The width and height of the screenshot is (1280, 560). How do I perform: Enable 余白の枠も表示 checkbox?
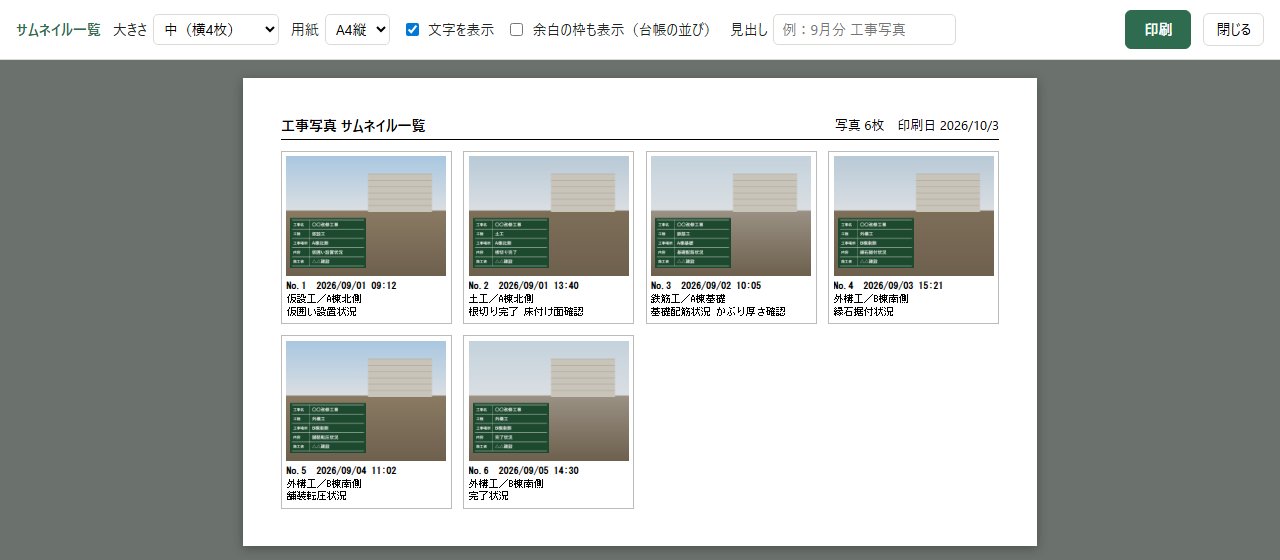(x=517, y=30)
